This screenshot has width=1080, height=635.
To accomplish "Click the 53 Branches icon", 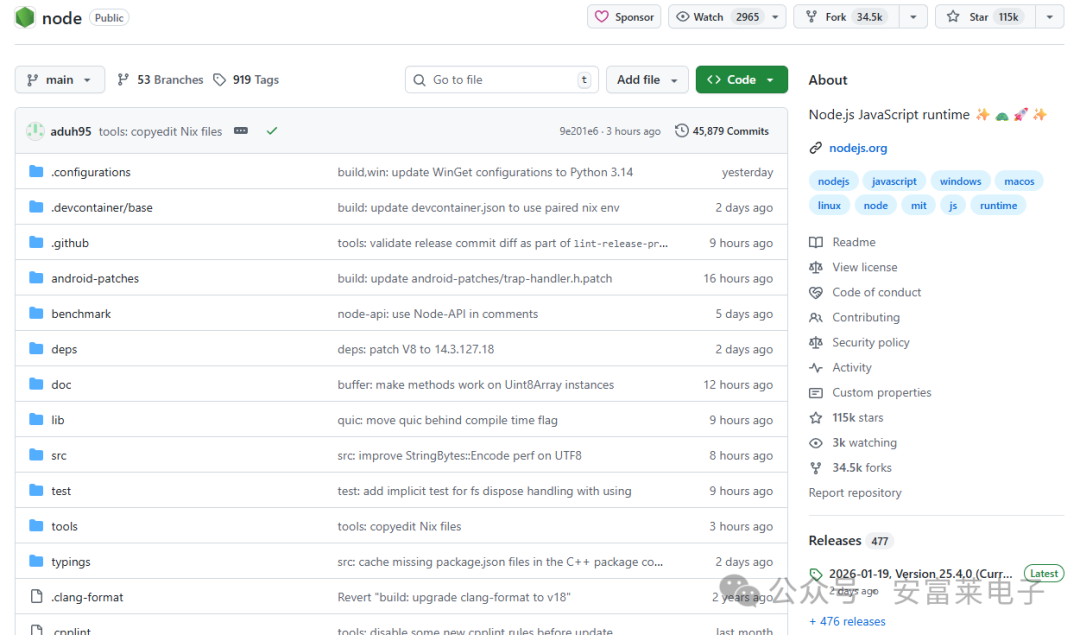I will click(x=122, y=79).
